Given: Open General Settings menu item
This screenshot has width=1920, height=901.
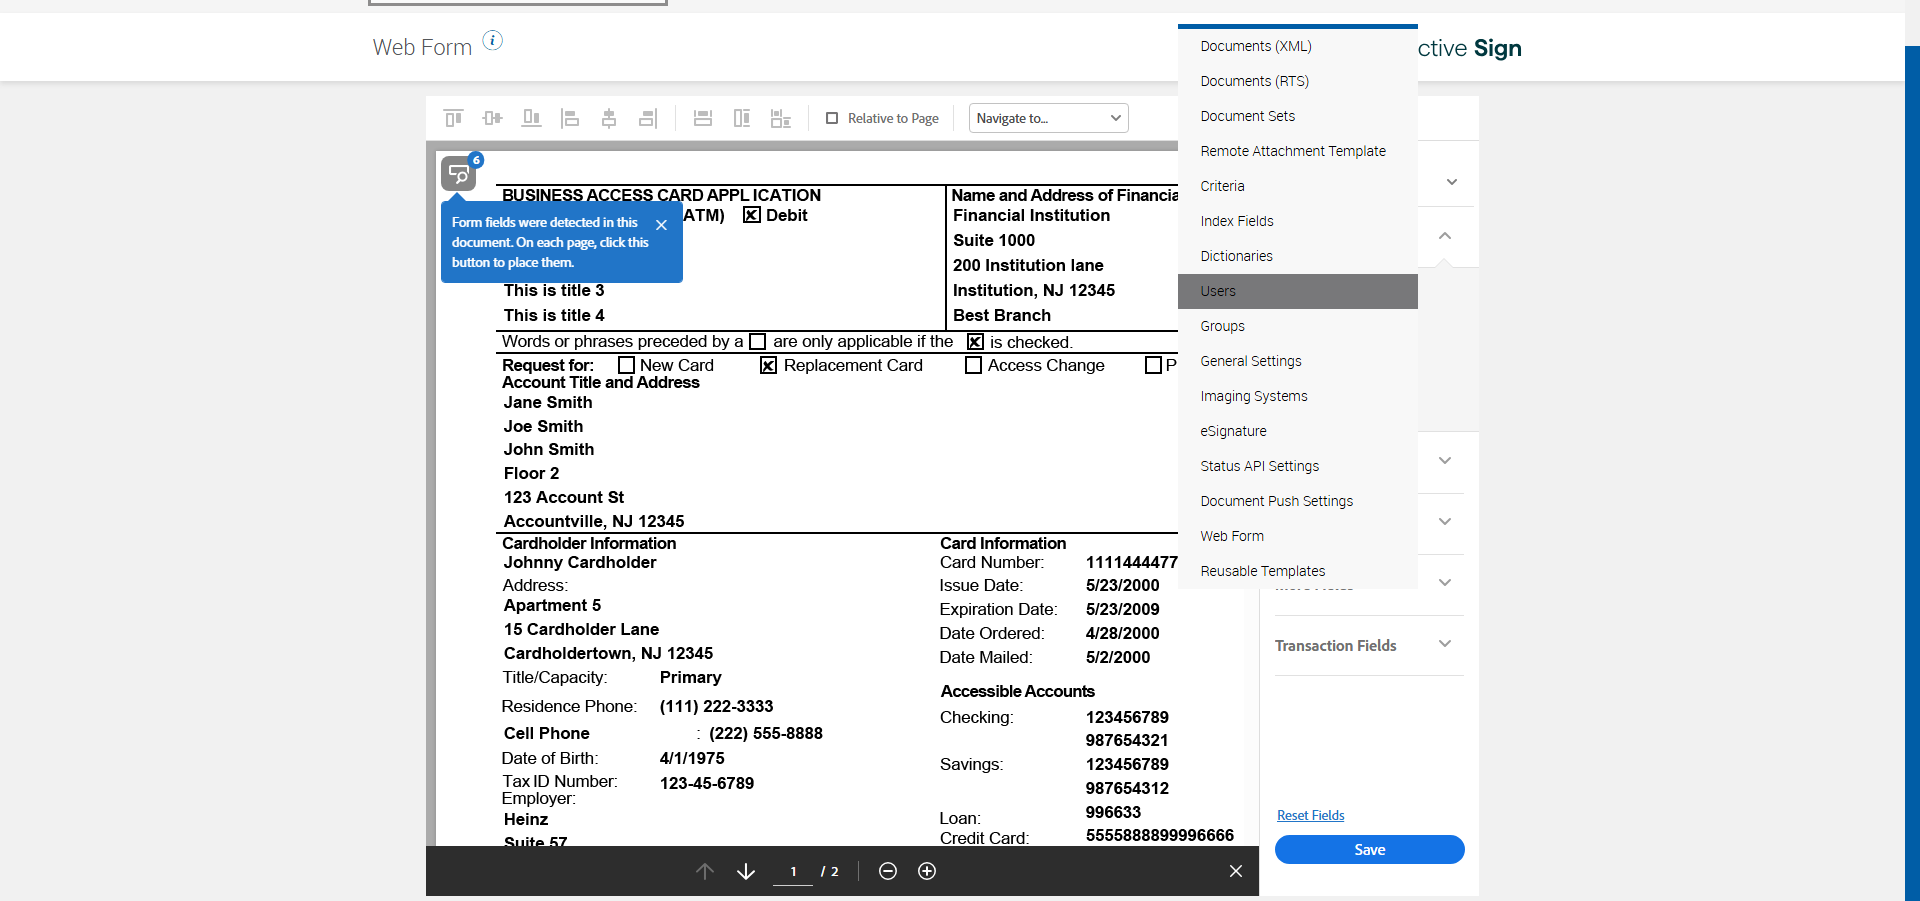Looking at the screenshot, I should (x=1251, y=361).
